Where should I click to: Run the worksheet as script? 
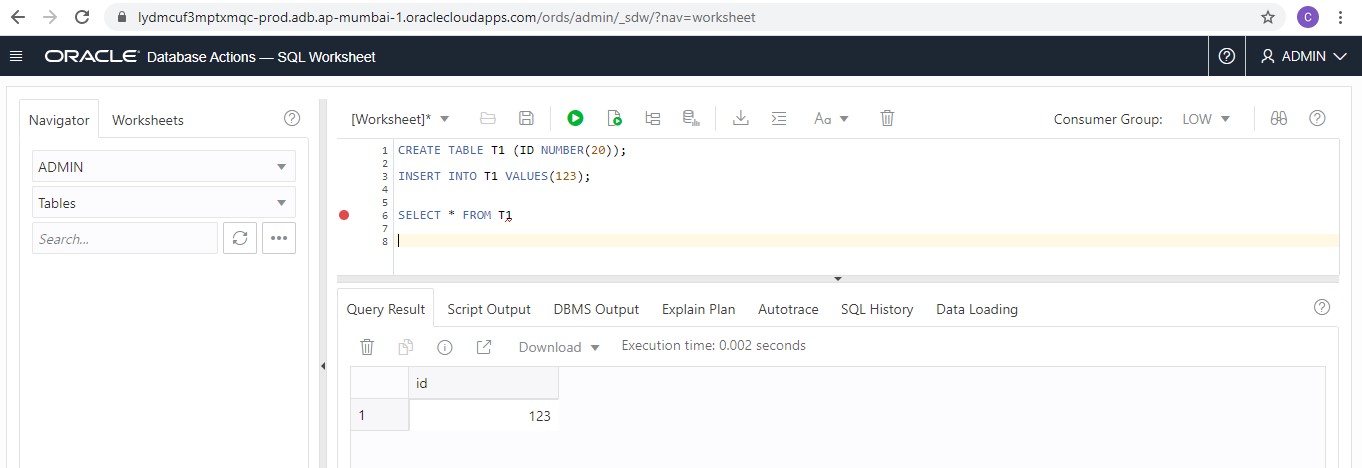614,118
